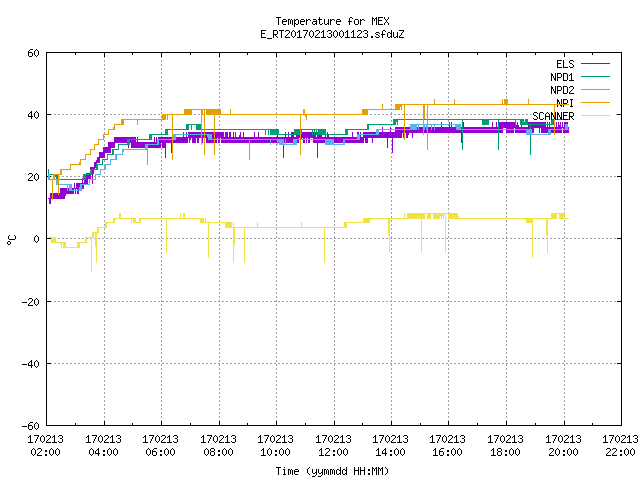Click the y-axis tick label 60

click(33, 53)
